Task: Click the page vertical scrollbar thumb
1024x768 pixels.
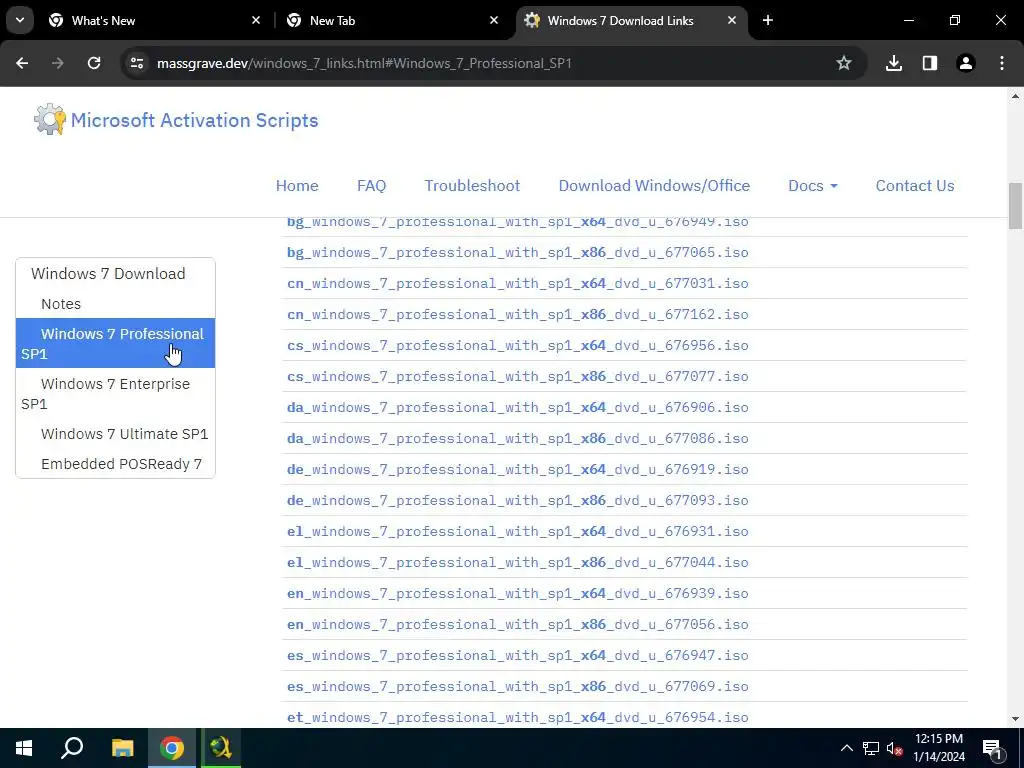Action: click(1016, 206)
